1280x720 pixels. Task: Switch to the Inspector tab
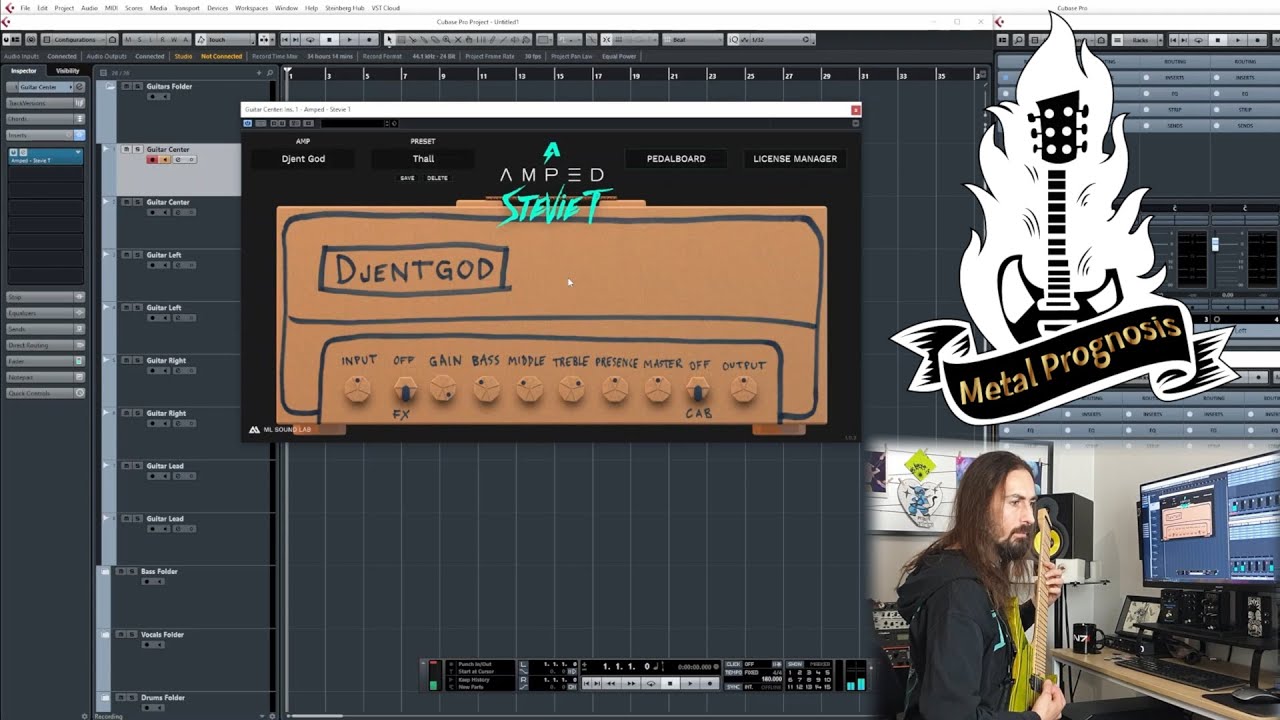tap(24, 71)
